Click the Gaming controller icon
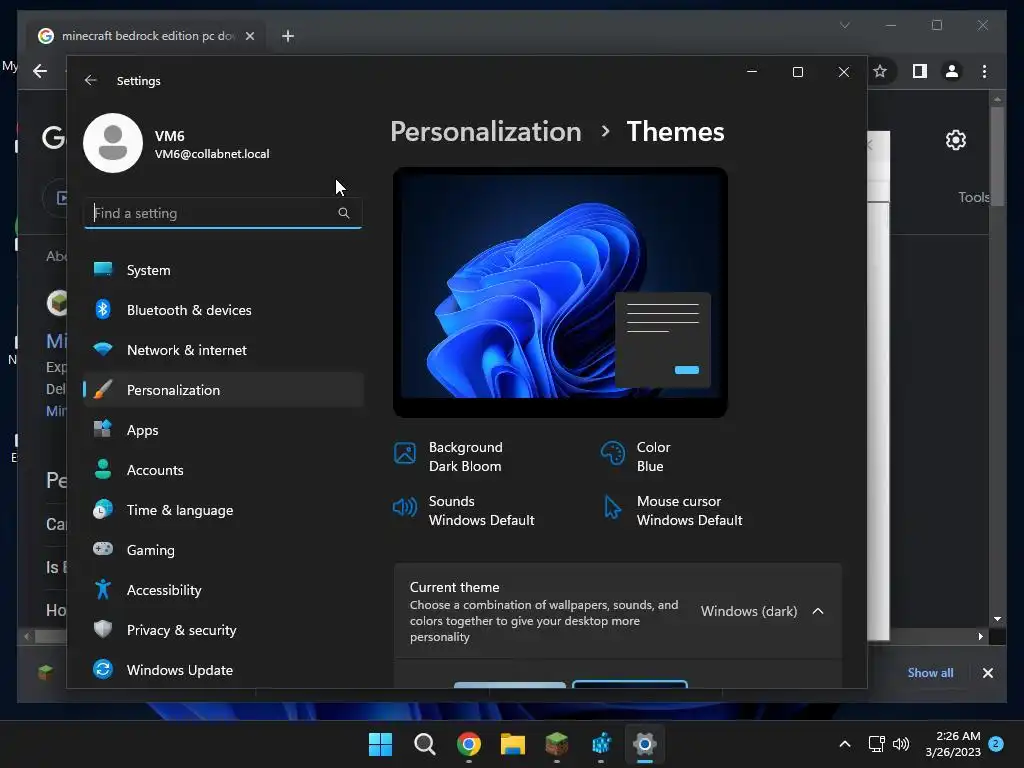 (103, 549)
